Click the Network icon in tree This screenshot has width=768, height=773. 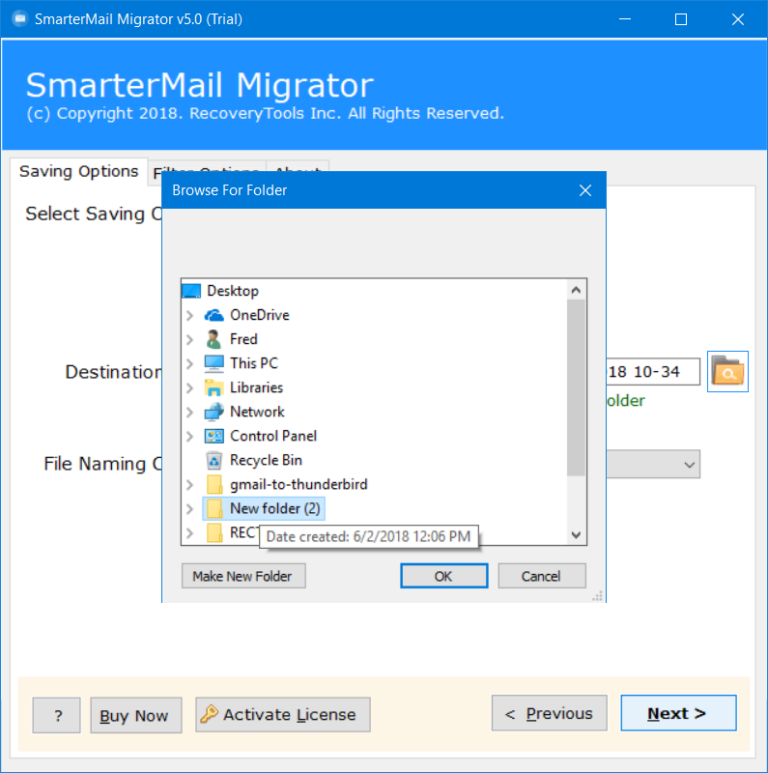214,412
